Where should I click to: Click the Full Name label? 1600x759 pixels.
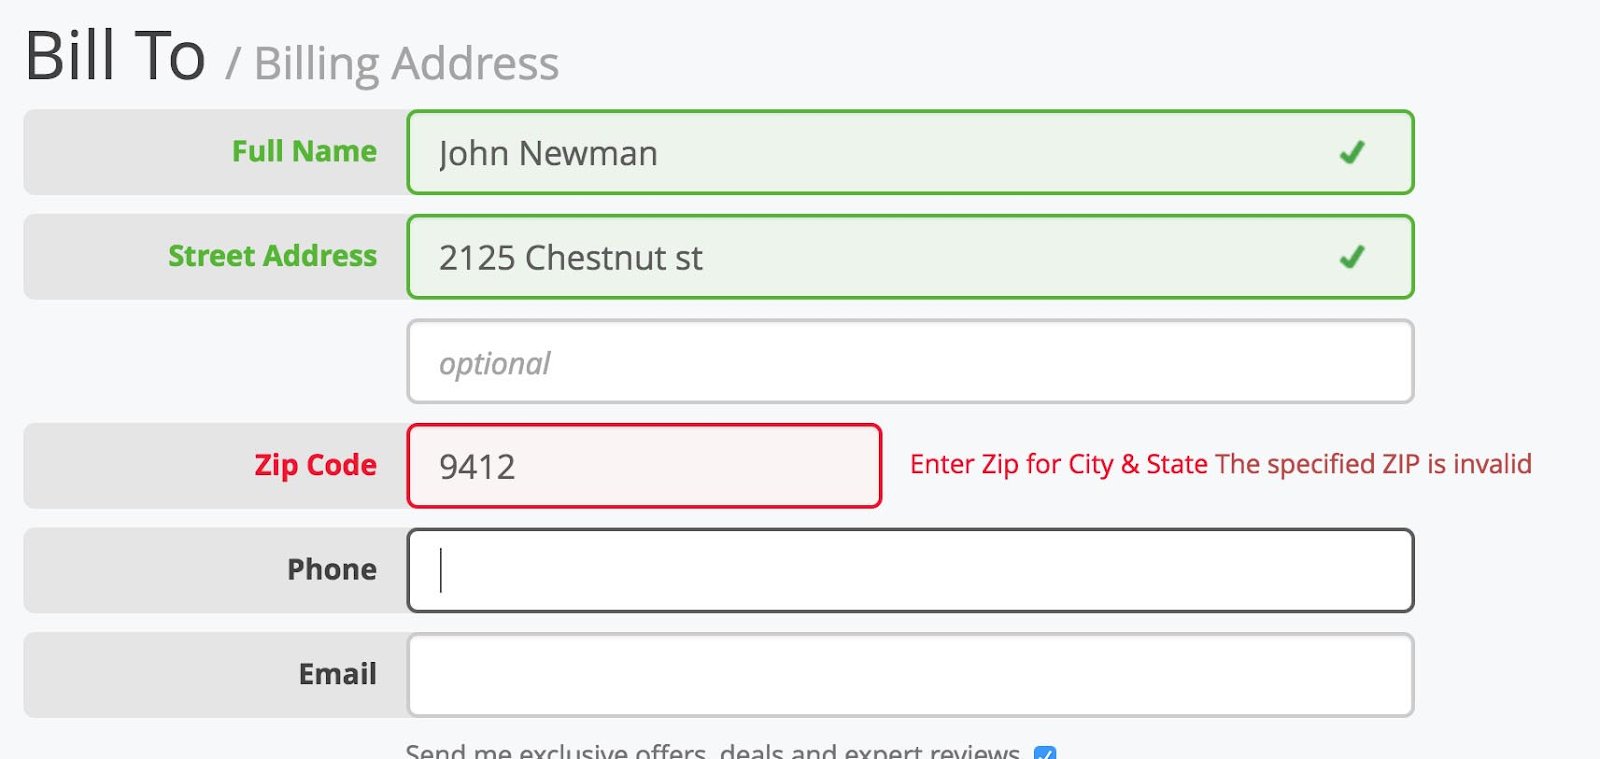304,152
